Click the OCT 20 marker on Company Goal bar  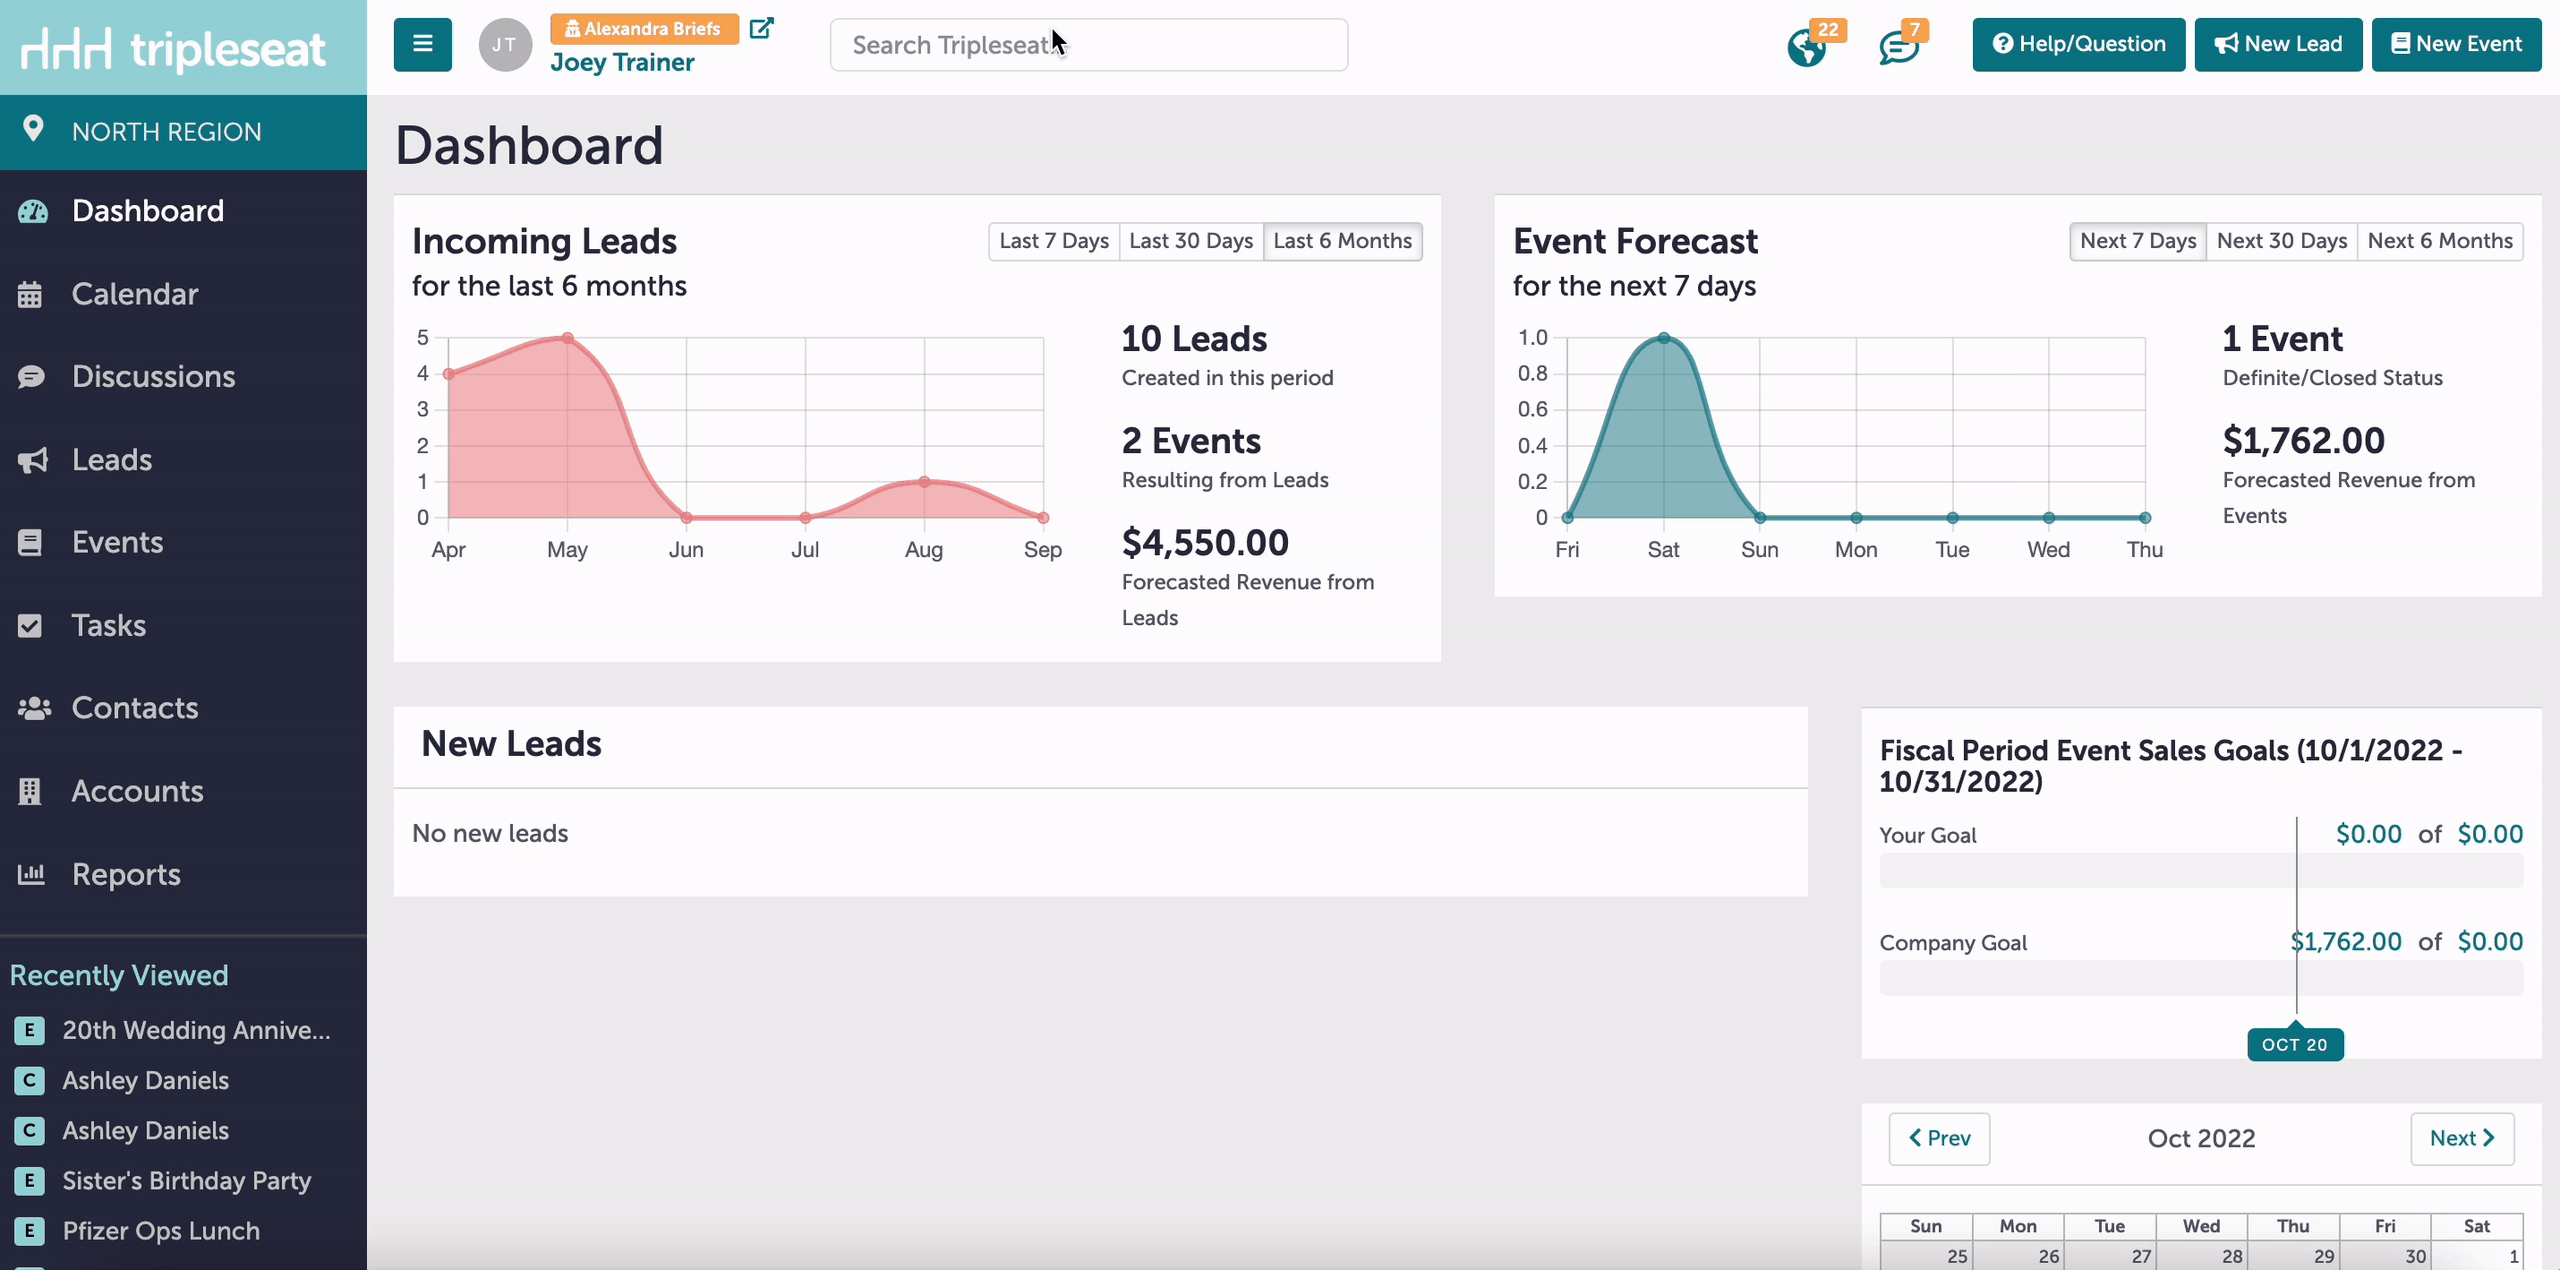tap(2295, 1043)
